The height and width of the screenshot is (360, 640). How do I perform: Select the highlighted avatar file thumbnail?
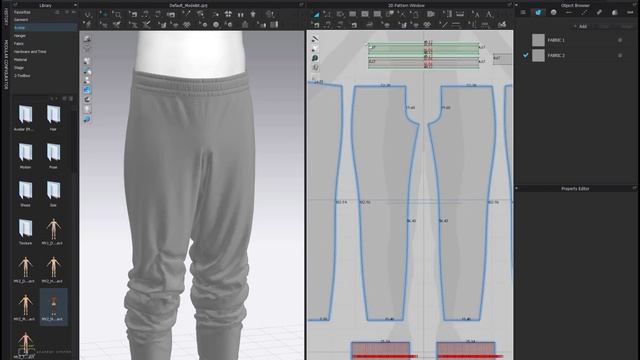click(x=53, y=307)
